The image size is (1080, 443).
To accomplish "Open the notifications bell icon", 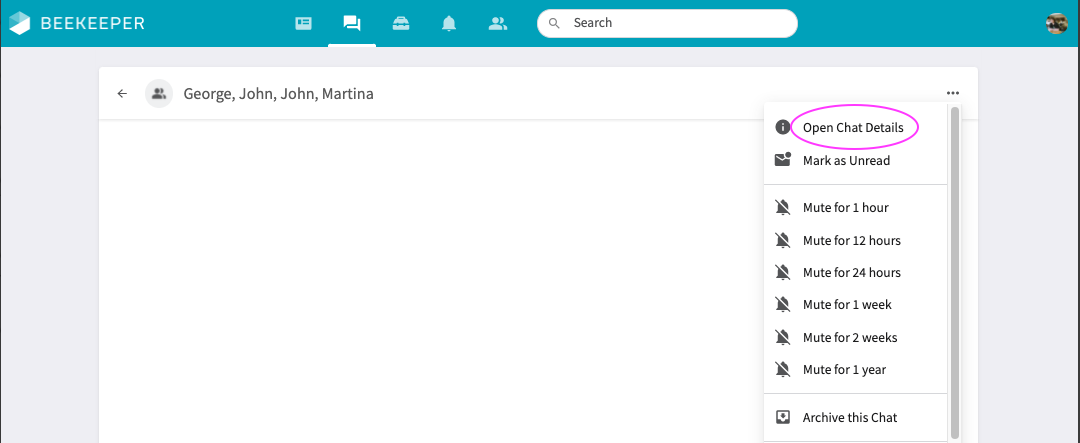I will (x=449, y=23).
